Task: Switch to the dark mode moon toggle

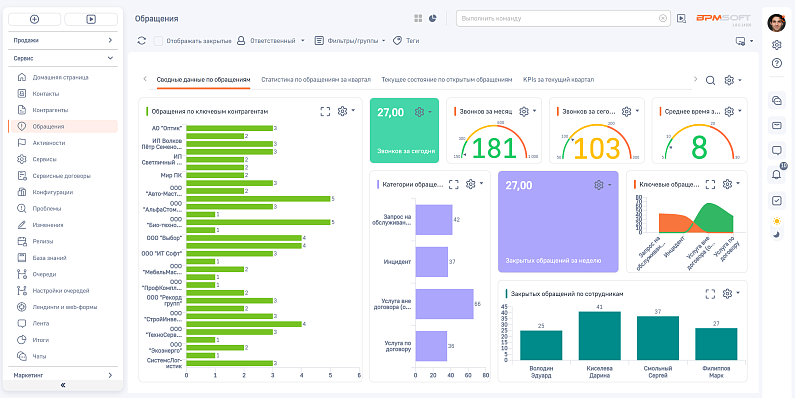Action: tap(776, 234)
